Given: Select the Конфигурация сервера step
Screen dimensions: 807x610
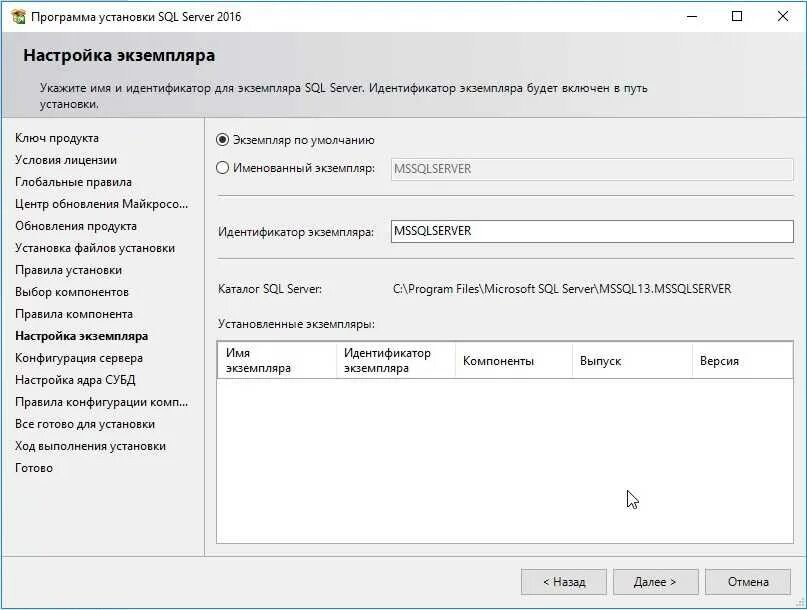Looking at the screenshot, I should pos(79,358).
